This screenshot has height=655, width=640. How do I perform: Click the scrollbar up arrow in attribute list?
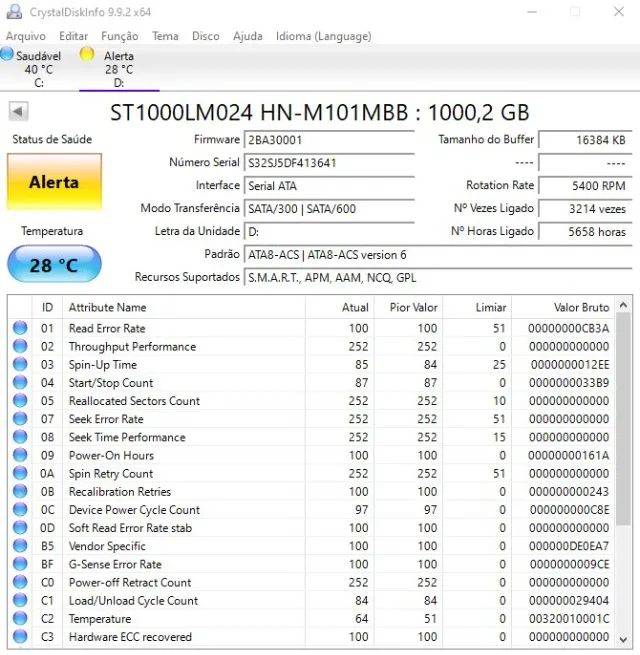[x=623, y=305]
